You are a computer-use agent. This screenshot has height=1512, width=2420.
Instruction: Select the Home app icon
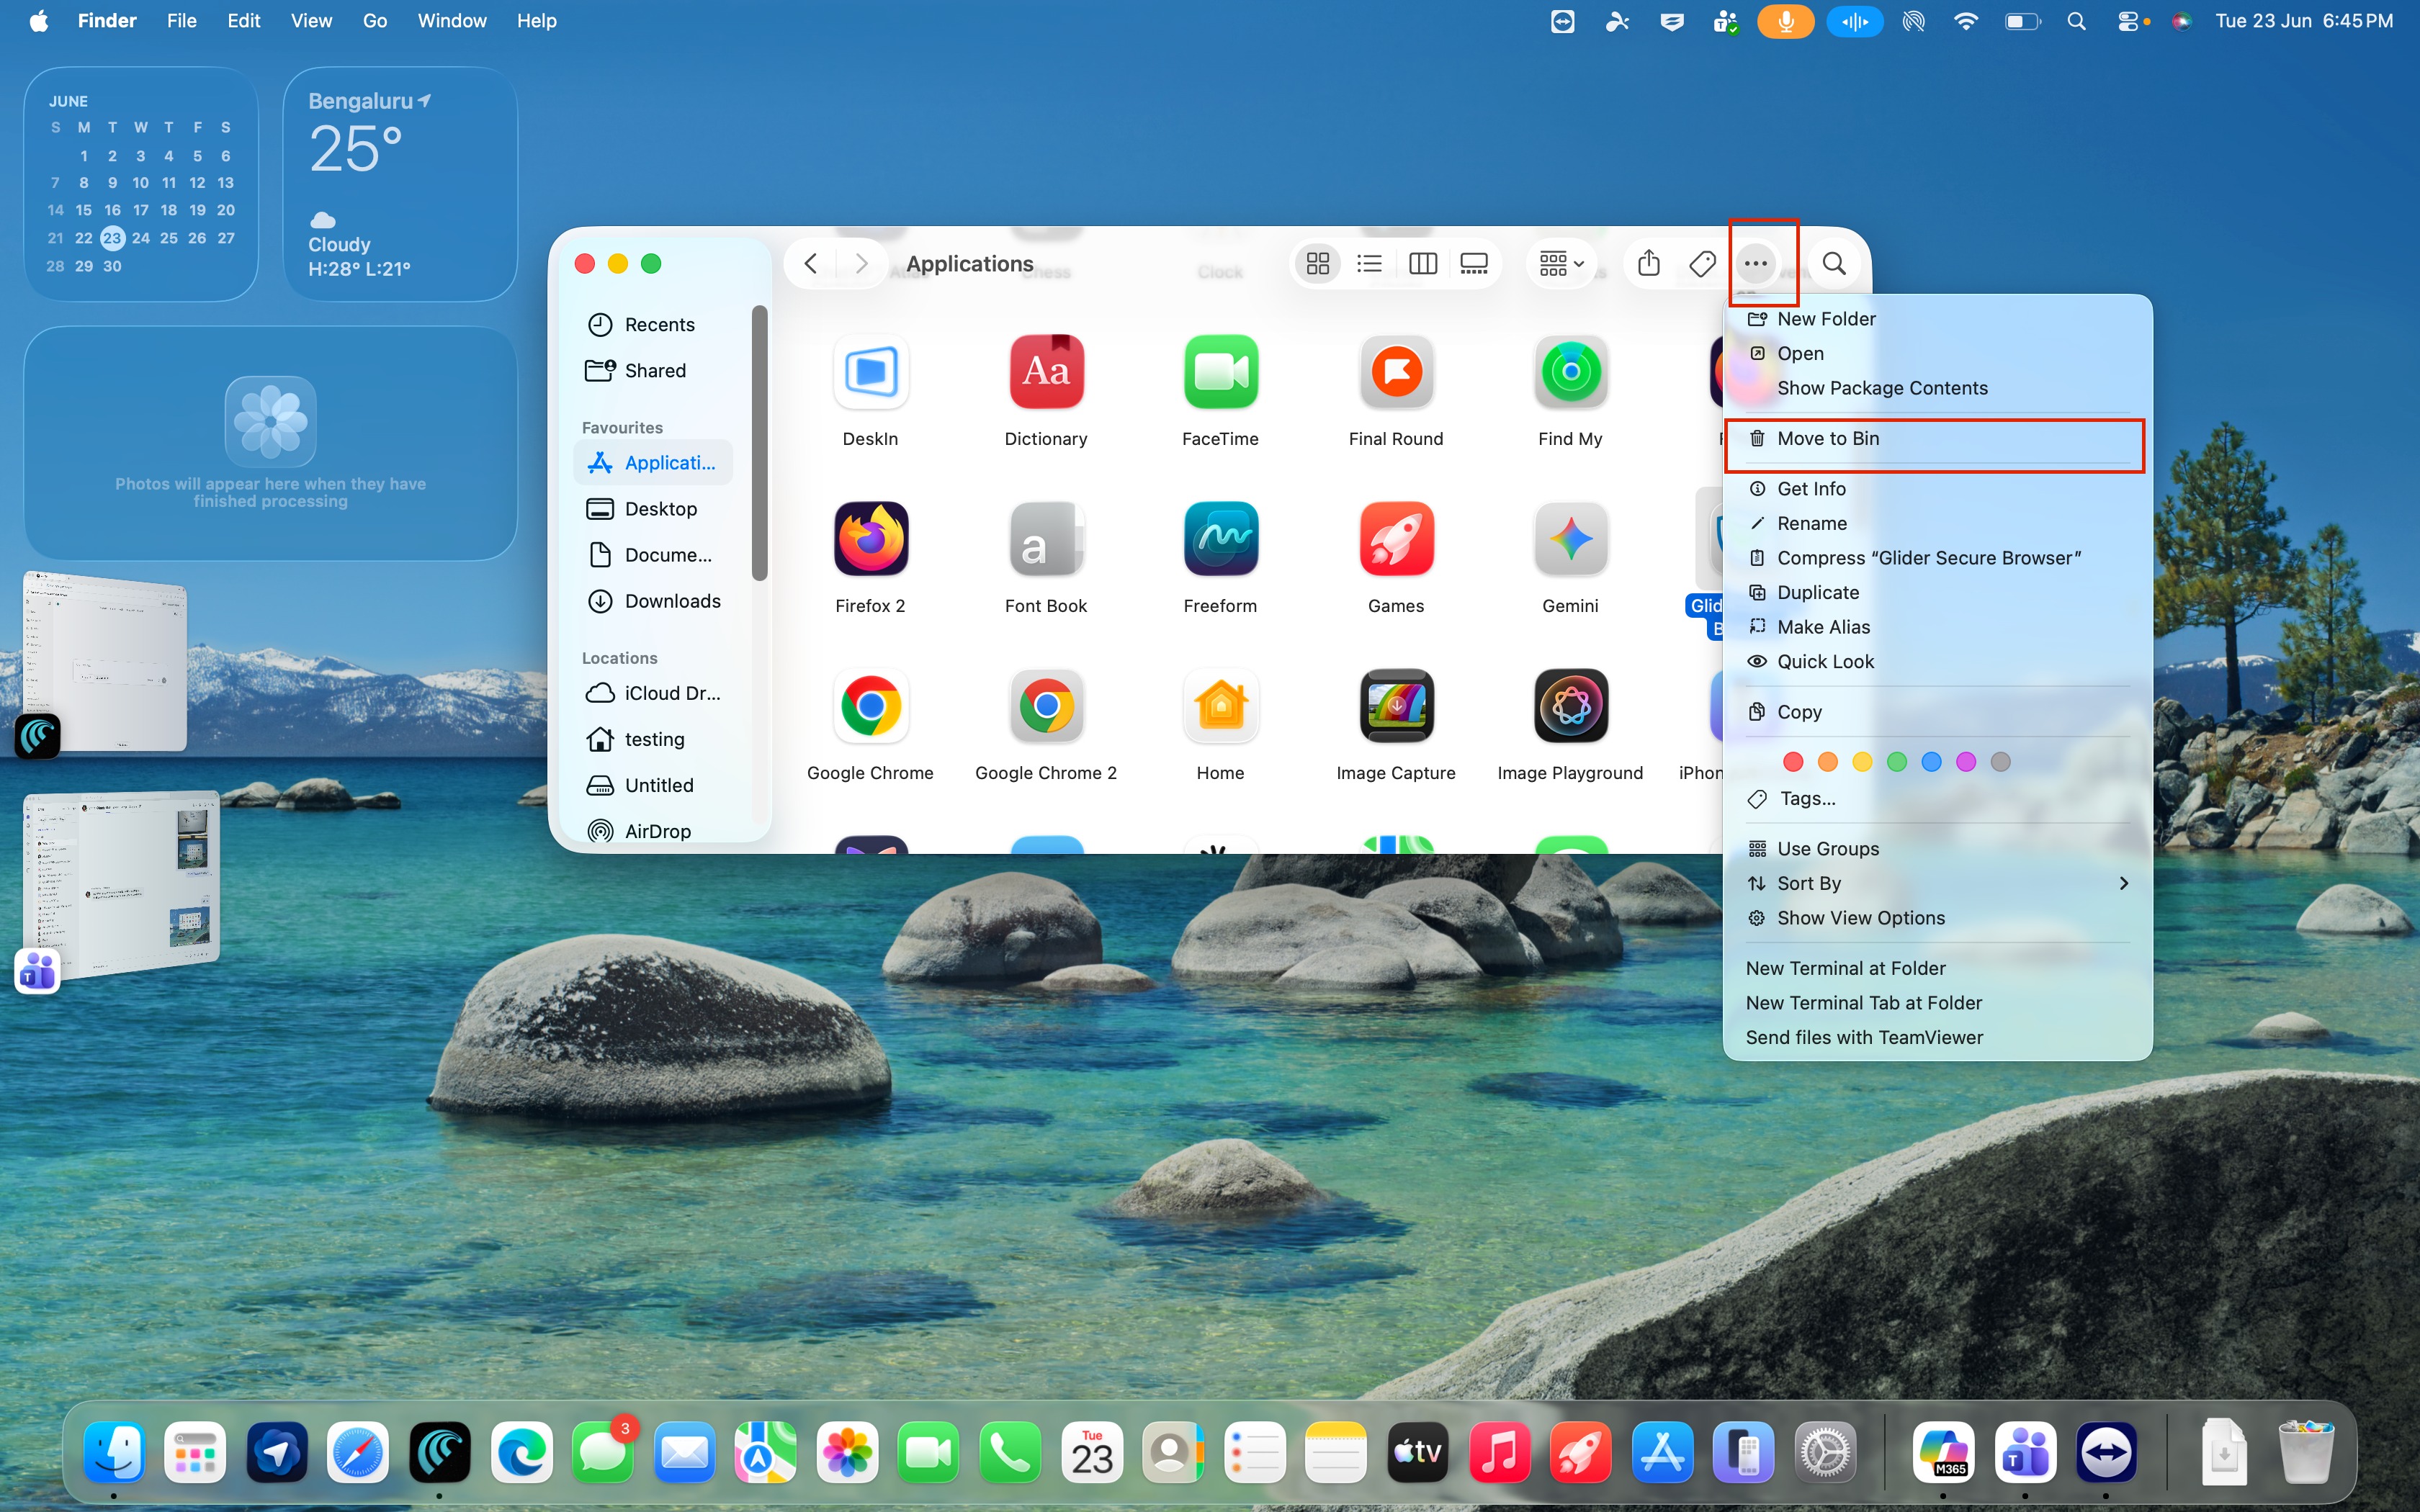click(x=1220, y=706)
